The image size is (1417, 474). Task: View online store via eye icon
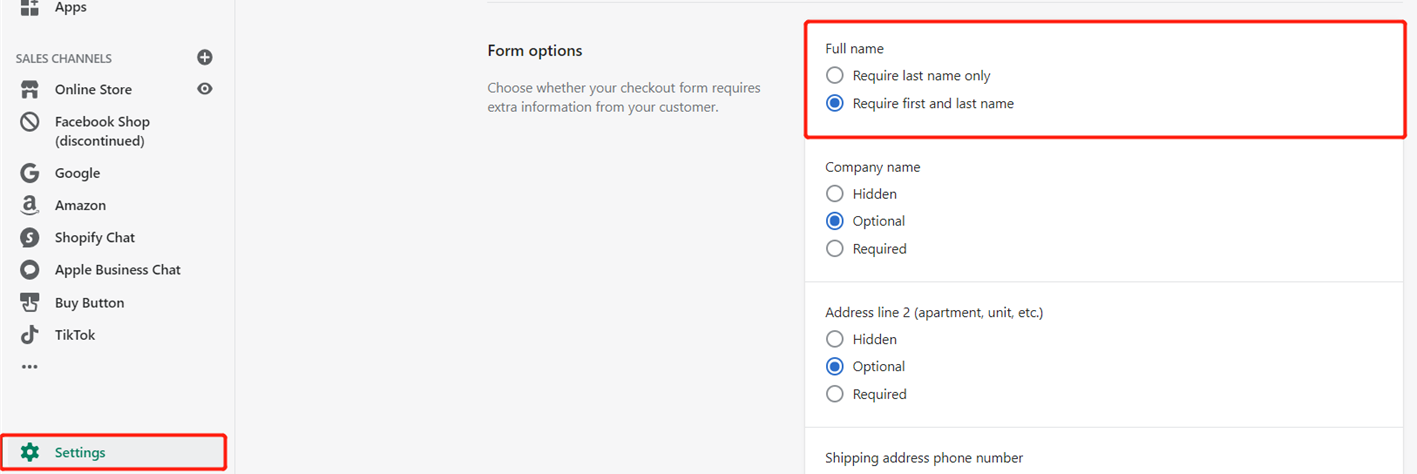click(205, 89)
